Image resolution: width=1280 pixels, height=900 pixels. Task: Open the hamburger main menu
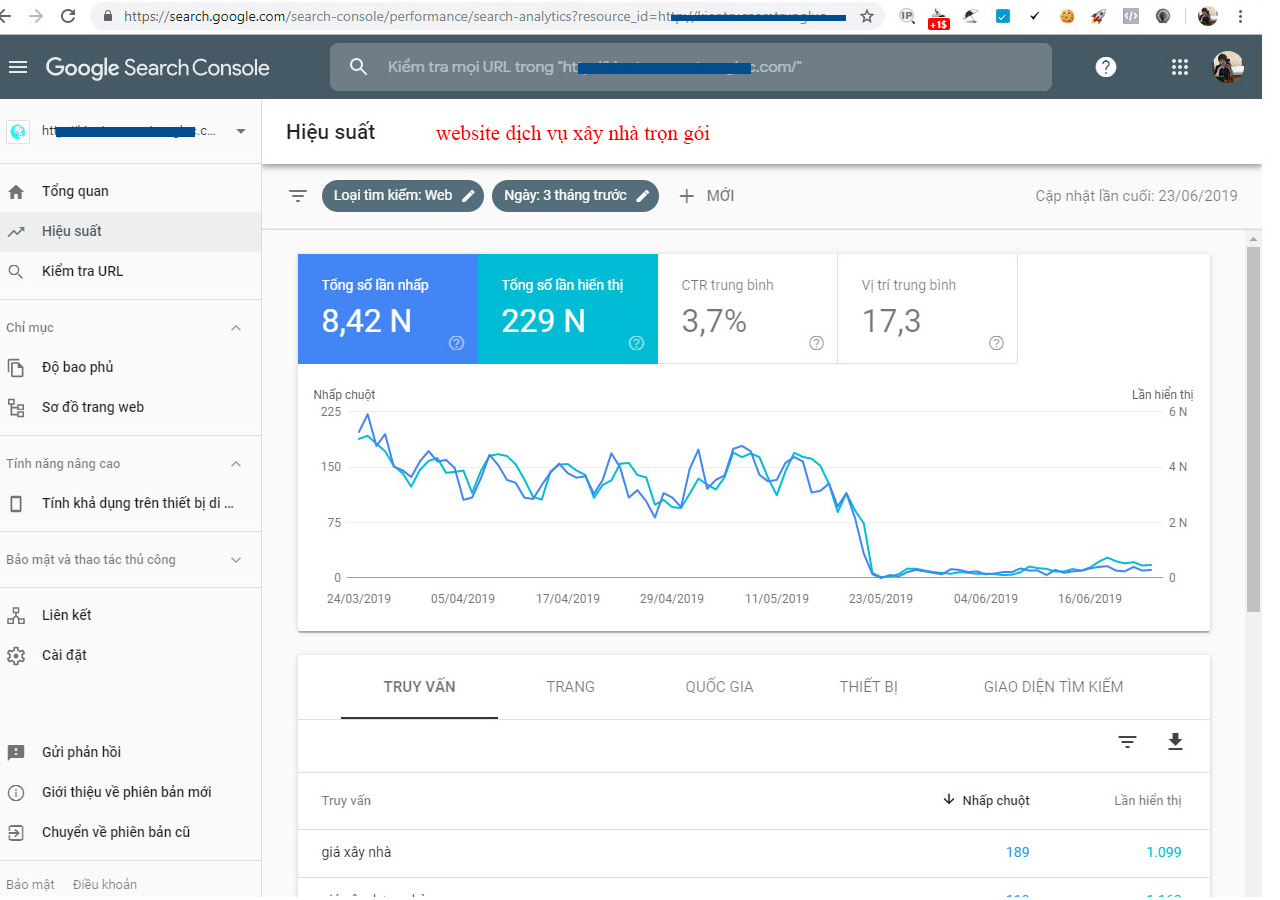pos(18,67)
